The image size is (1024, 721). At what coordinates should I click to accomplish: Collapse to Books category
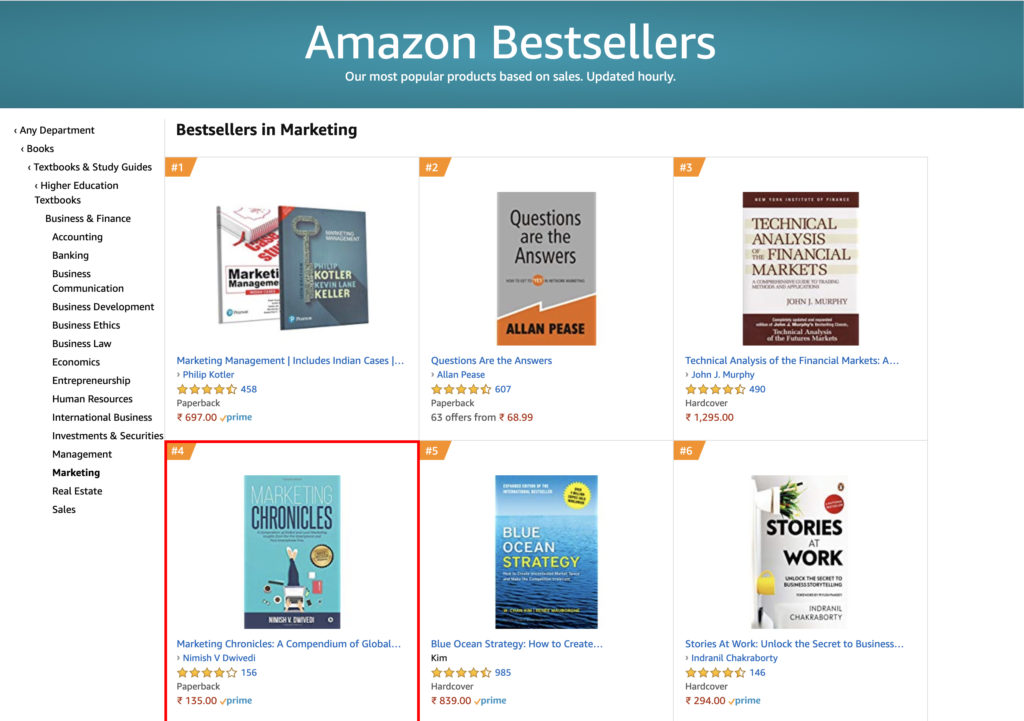[x=40, y=149]
